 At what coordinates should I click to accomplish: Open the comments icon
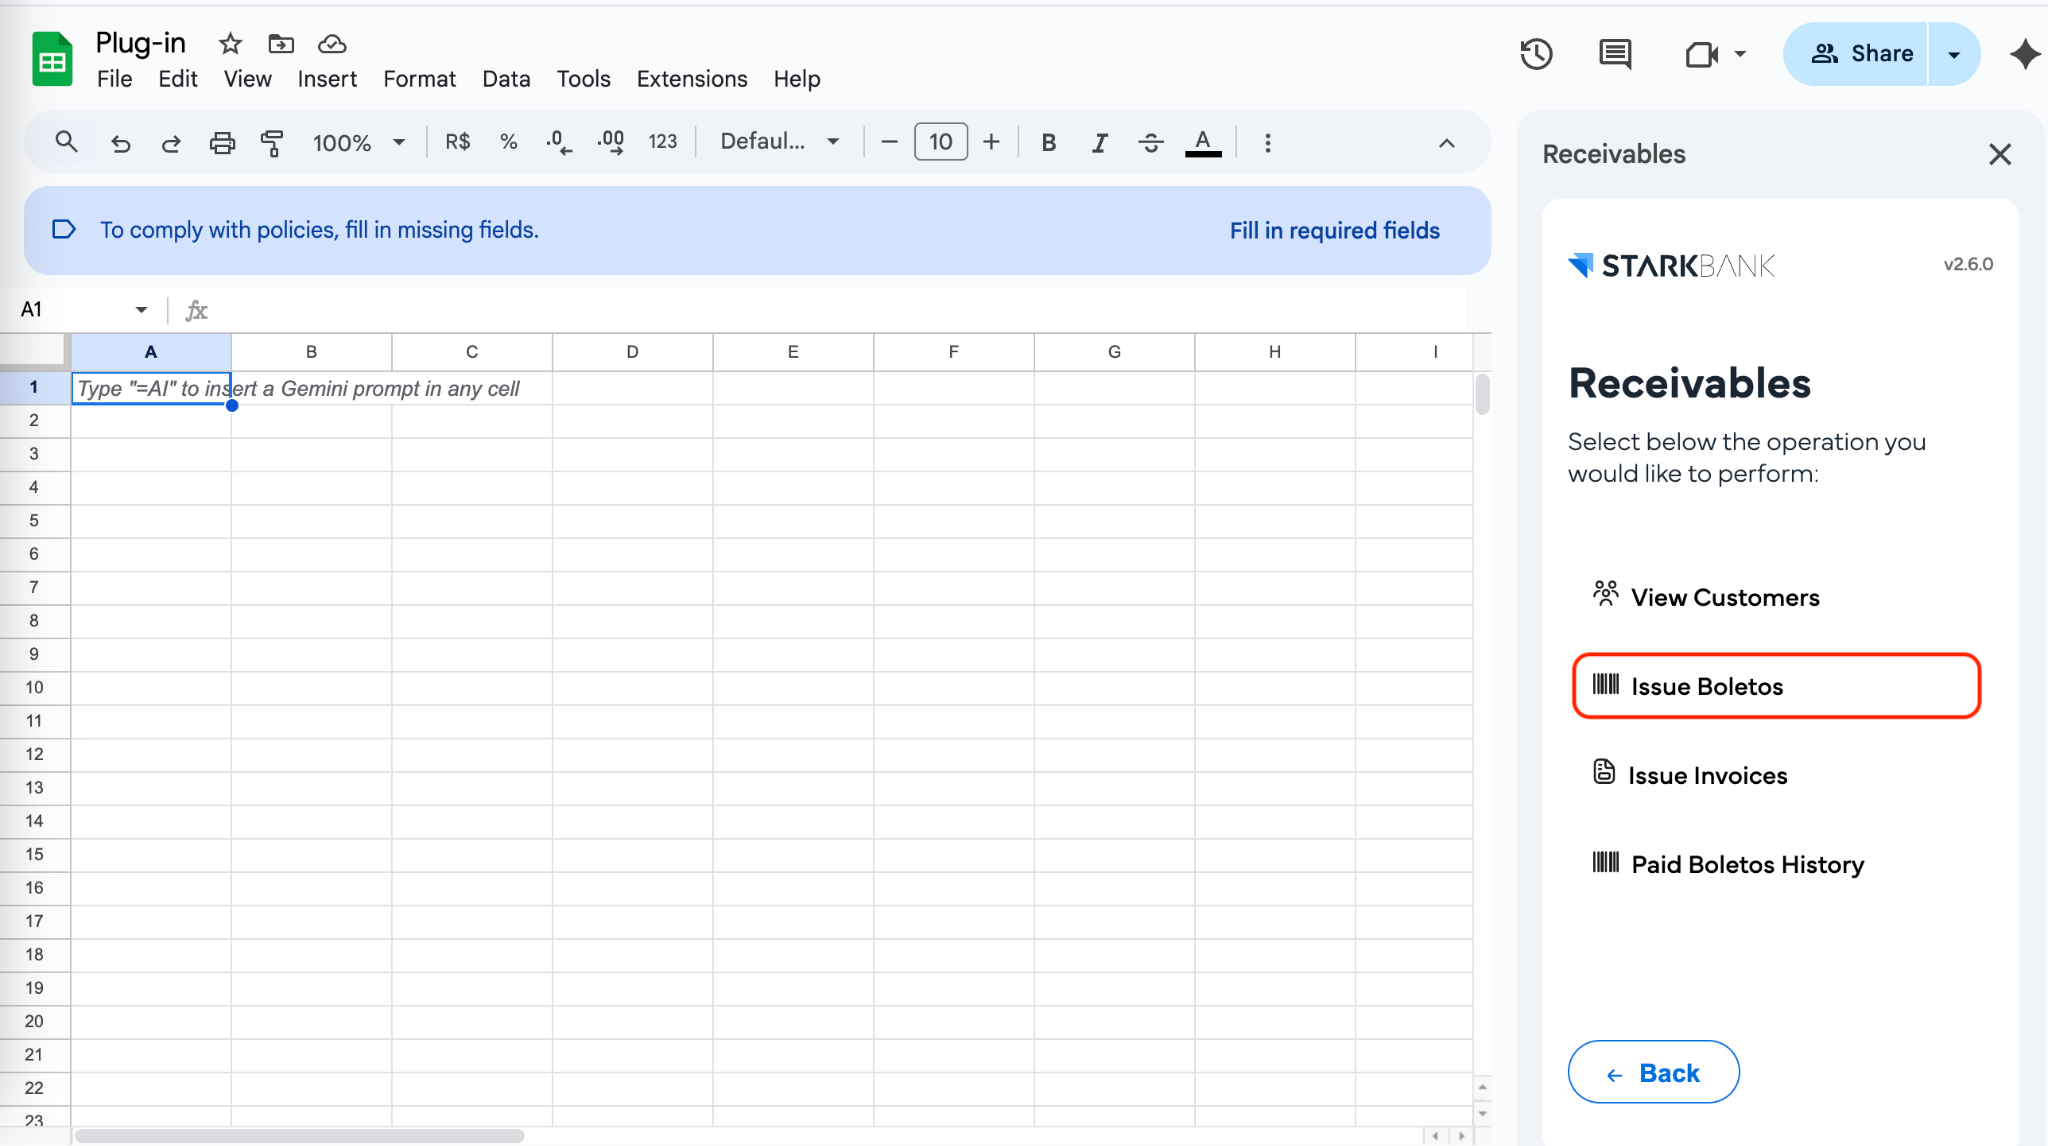1615,54
